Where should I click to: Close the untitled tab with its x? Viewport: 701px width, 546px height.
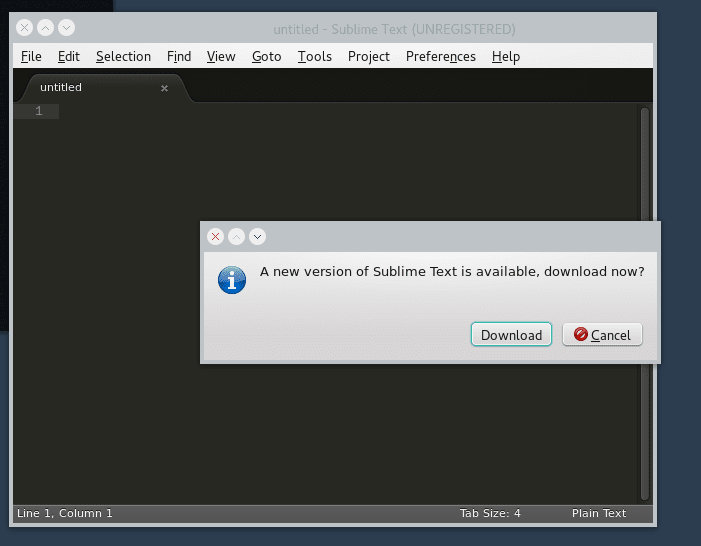[165, 89]
